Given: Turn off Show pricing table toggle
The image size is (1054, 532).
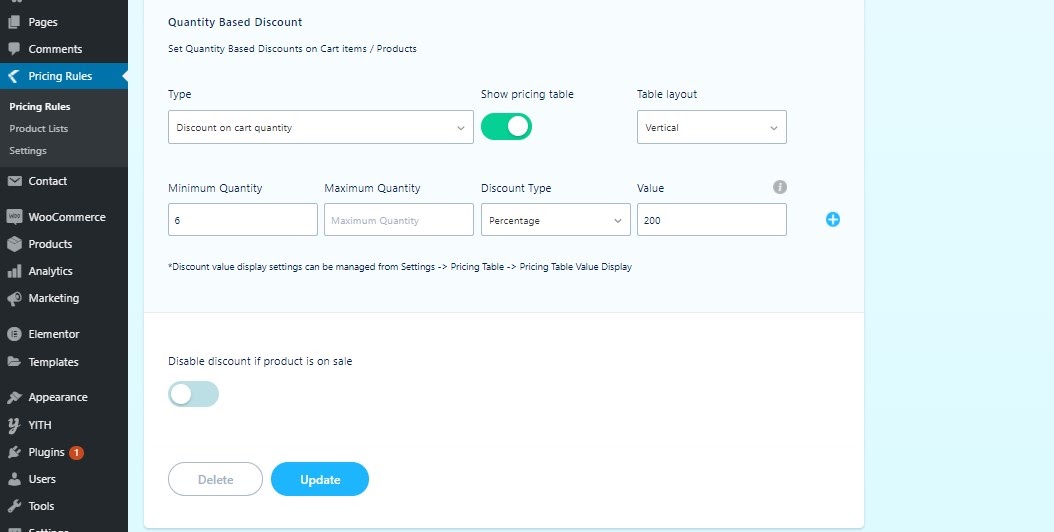Looking at the screenshot, I should click(x=506, y=126).
